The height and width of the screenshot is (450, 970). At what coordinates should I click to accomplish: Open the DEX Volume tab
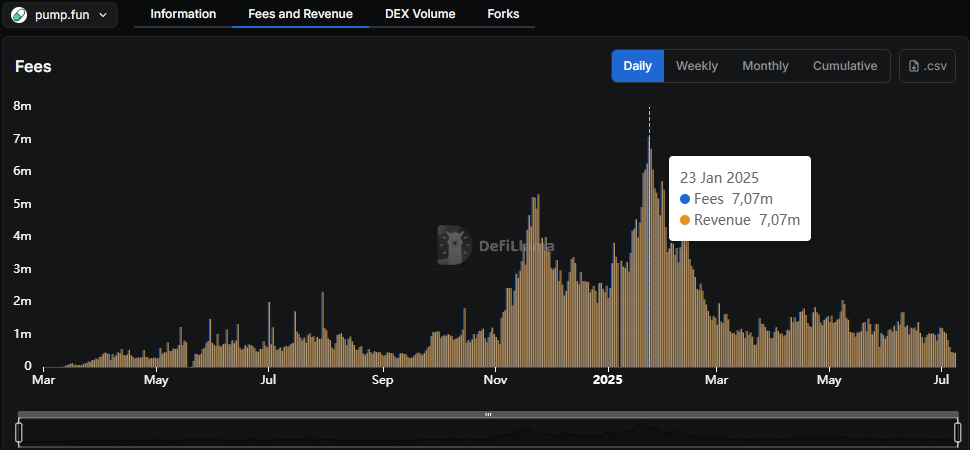pos(420,14)
